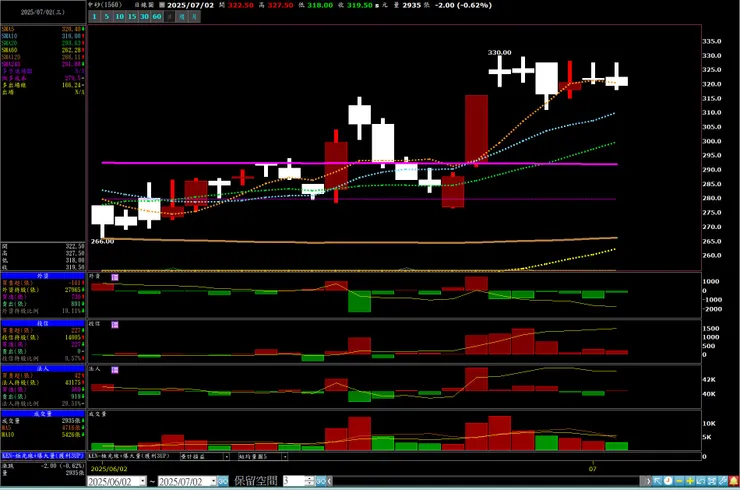Click the 保留空間 value field showing 3
The image size is (740, 490).
(x=294, y=481)
